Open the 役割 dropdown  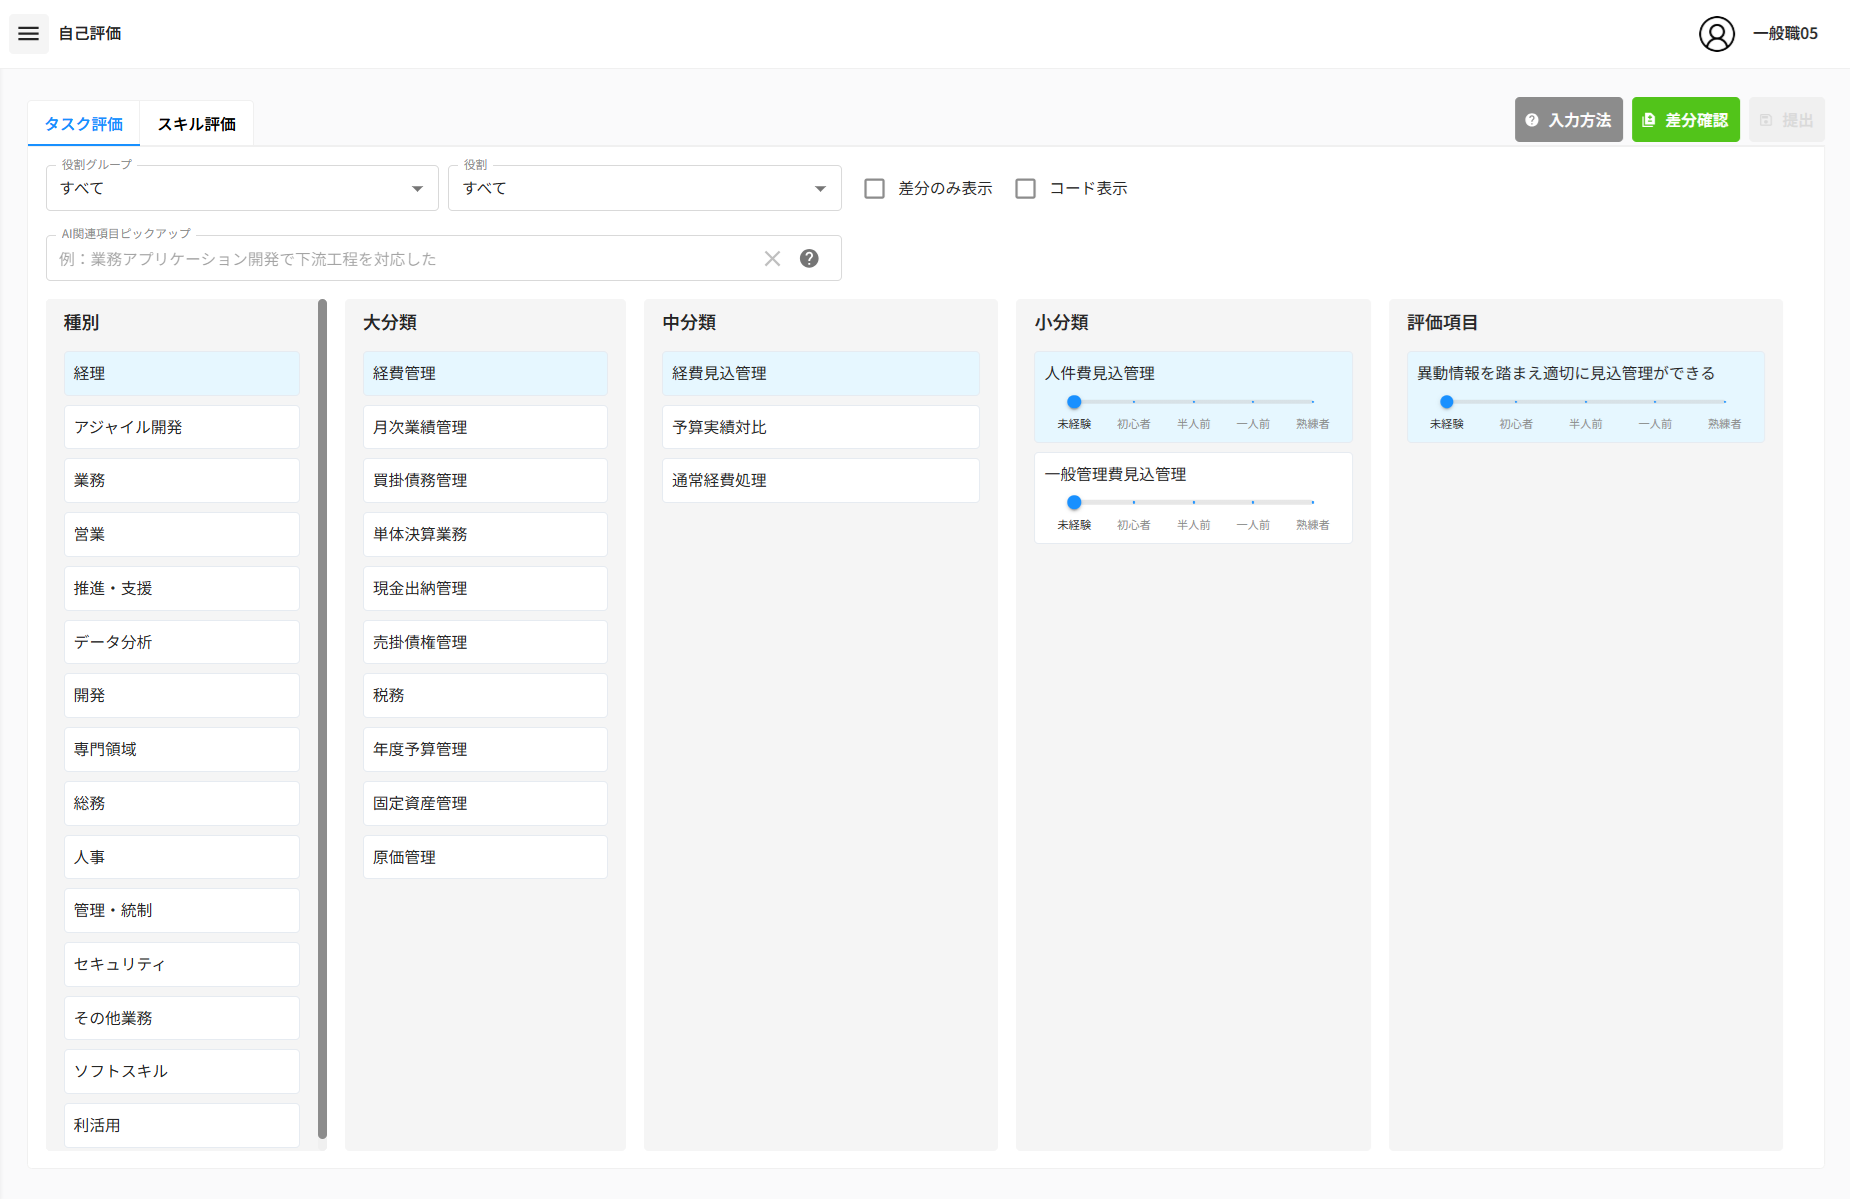[644, 188]
